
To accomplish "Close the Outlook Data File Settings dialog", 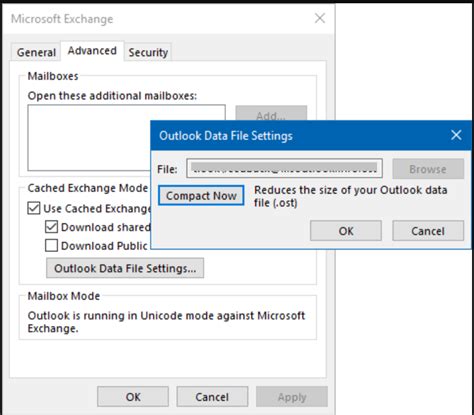I will tap(456, 135).
